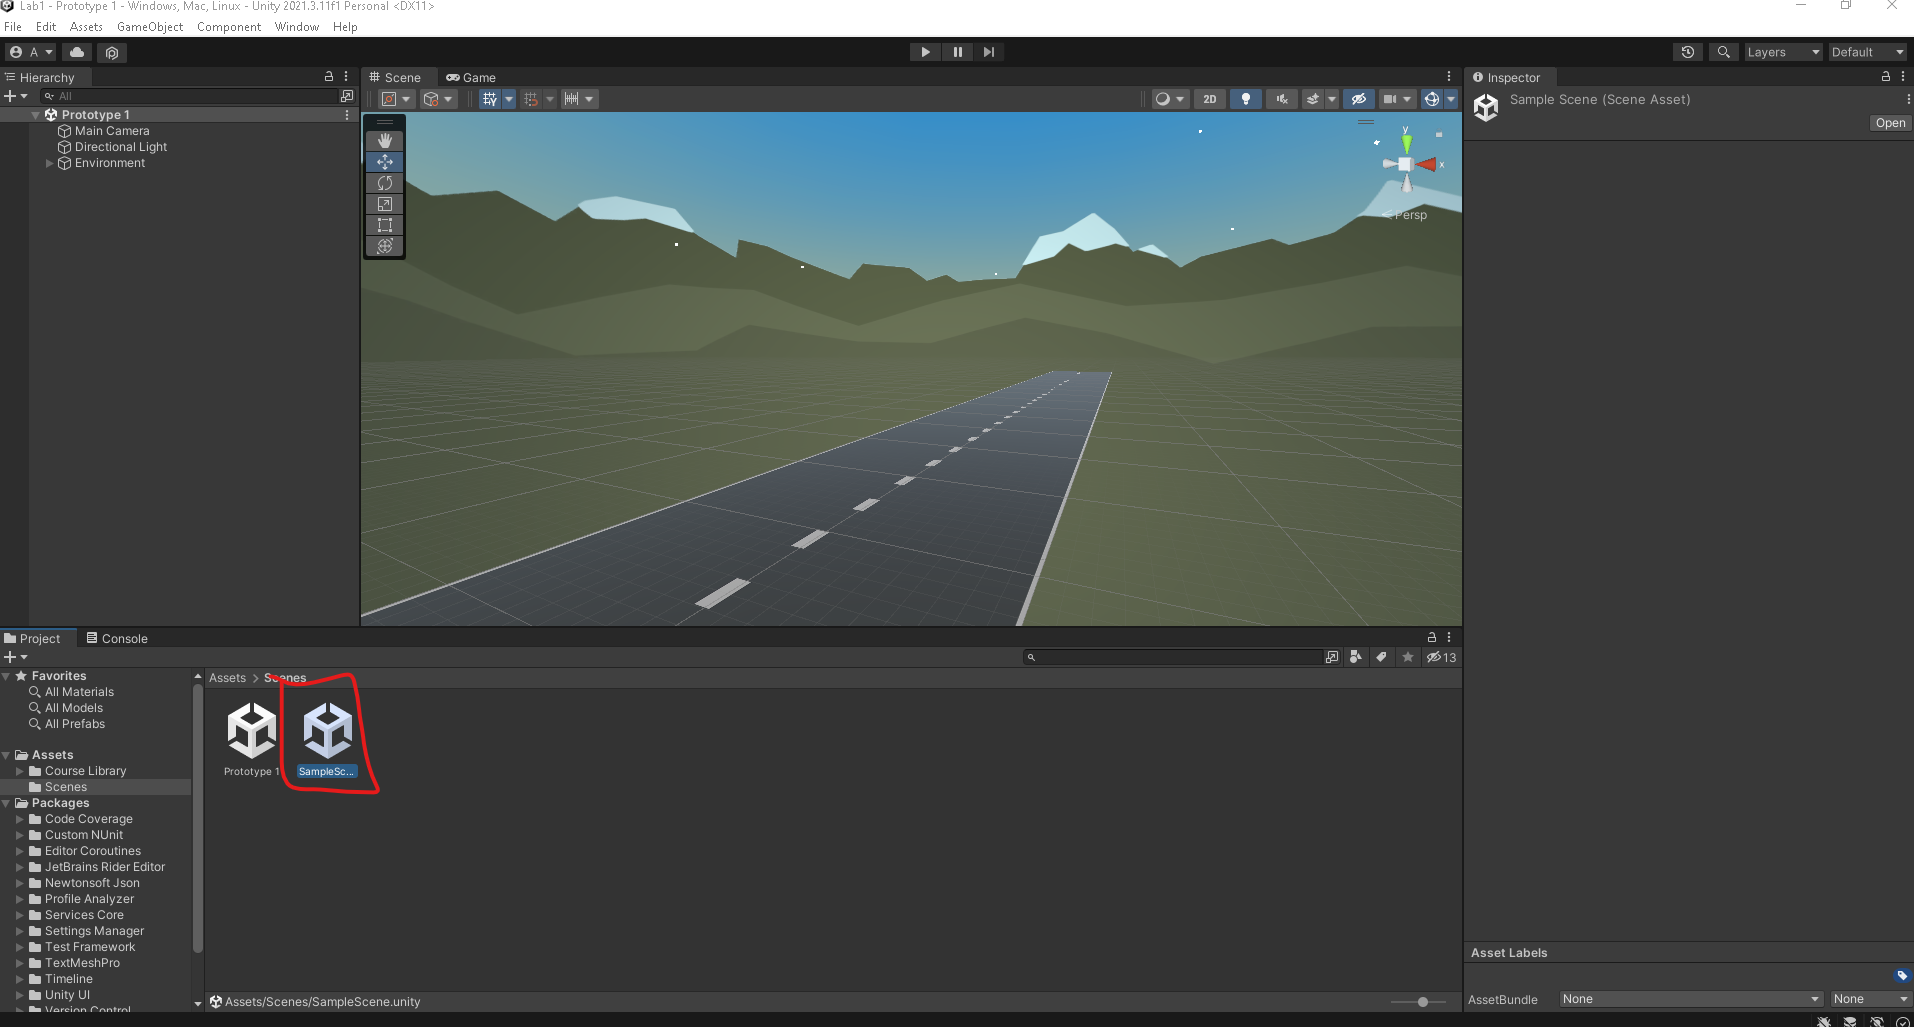This screenshot has width=1914, height=1027.
Task: Click the Open button in Inspector
Action: click(1890, 123)
